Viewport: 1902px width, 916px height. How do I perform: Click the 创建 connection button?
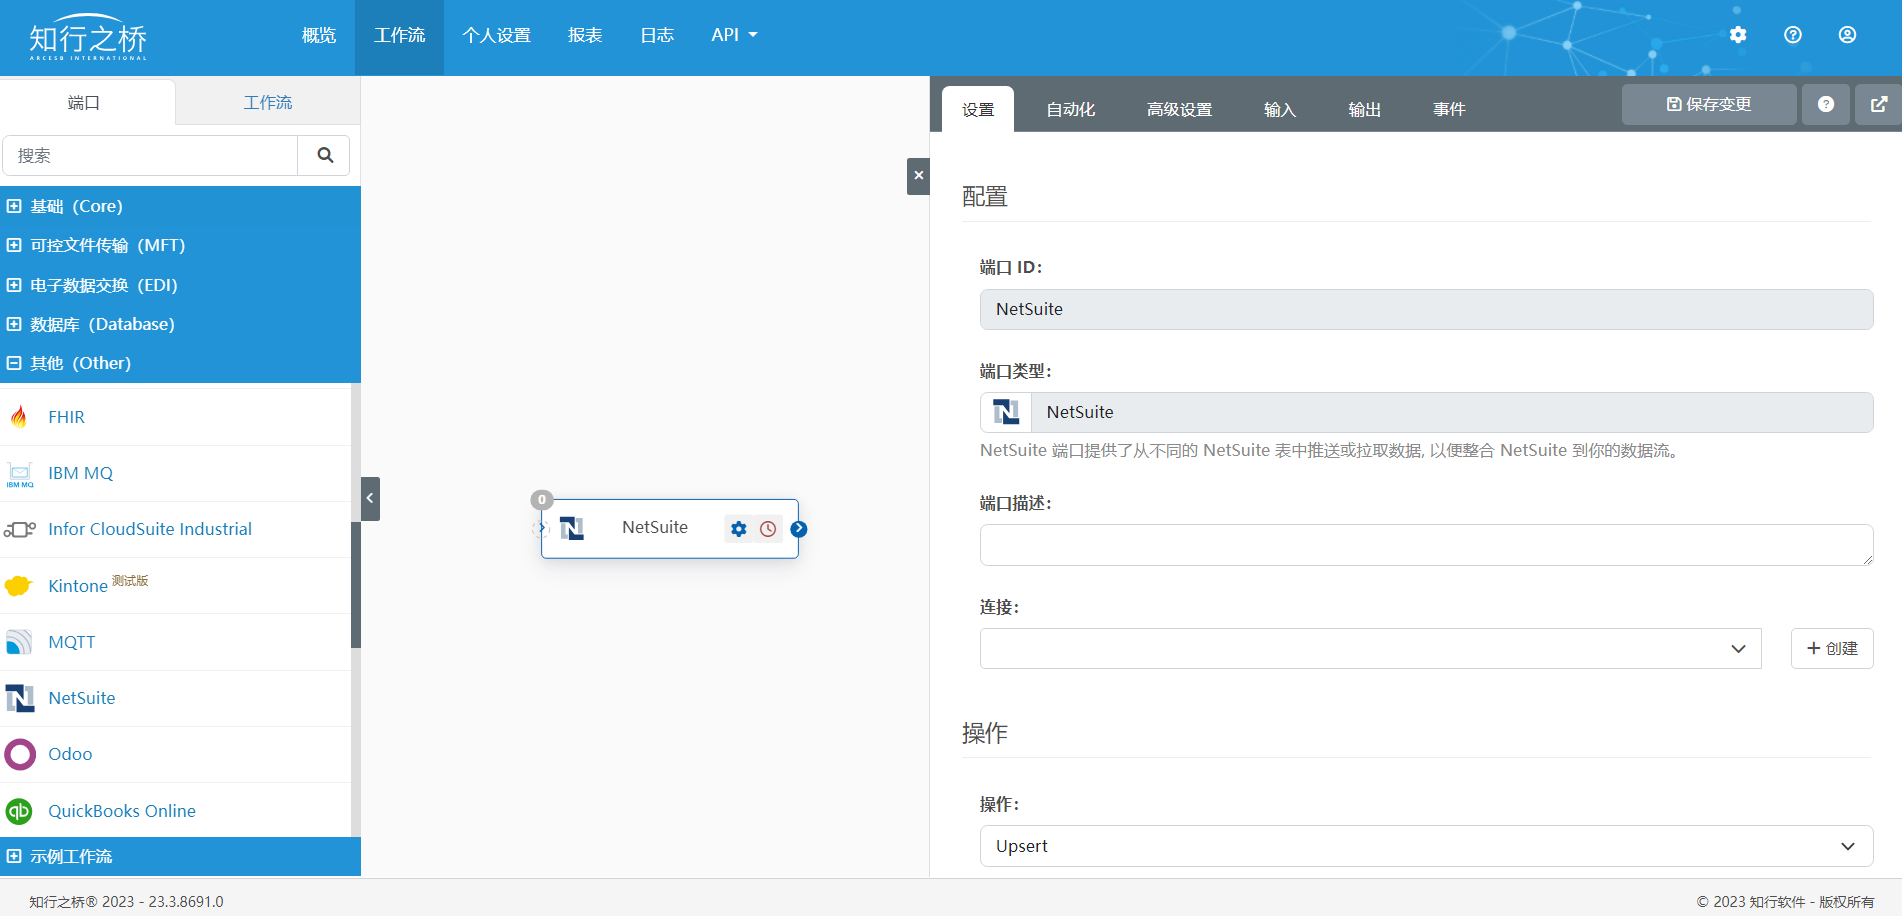pyautogui.click(x=1832, y=648)
